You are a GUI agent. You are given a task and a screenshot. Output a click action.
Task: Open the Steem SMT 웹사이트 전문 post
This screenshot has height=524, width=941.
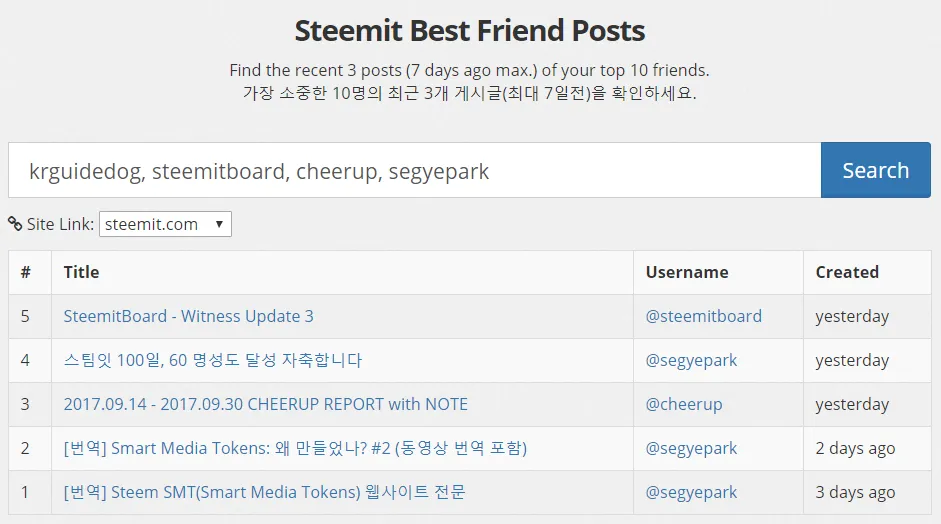pyautogui.click(x=264, y=492)
